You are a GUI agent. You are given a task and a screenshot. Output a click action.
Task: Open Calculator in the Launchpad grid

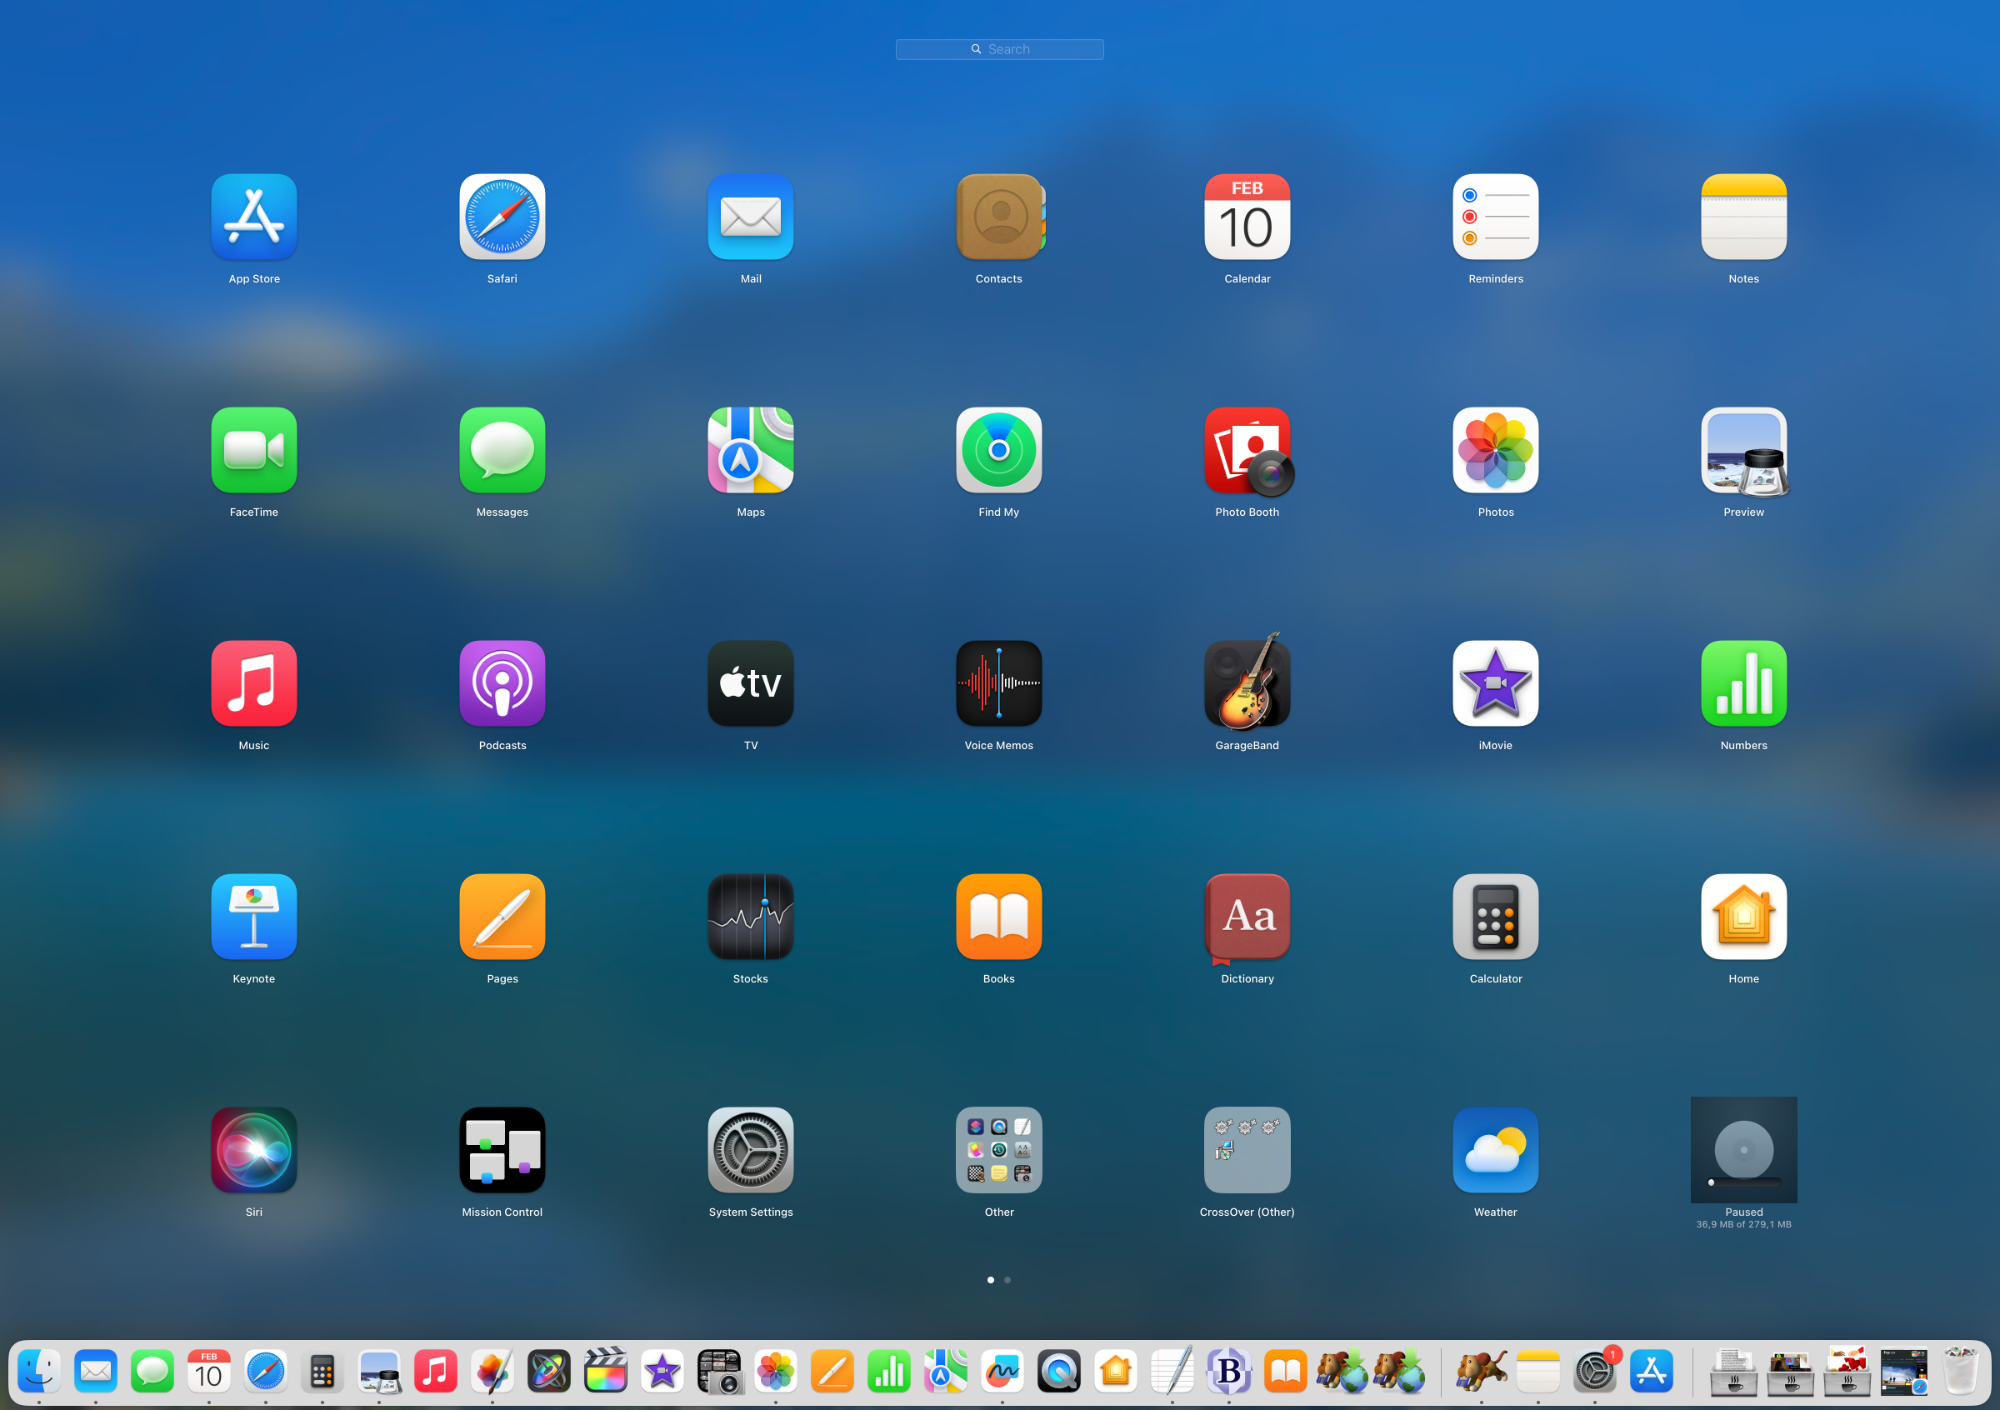1495,917
